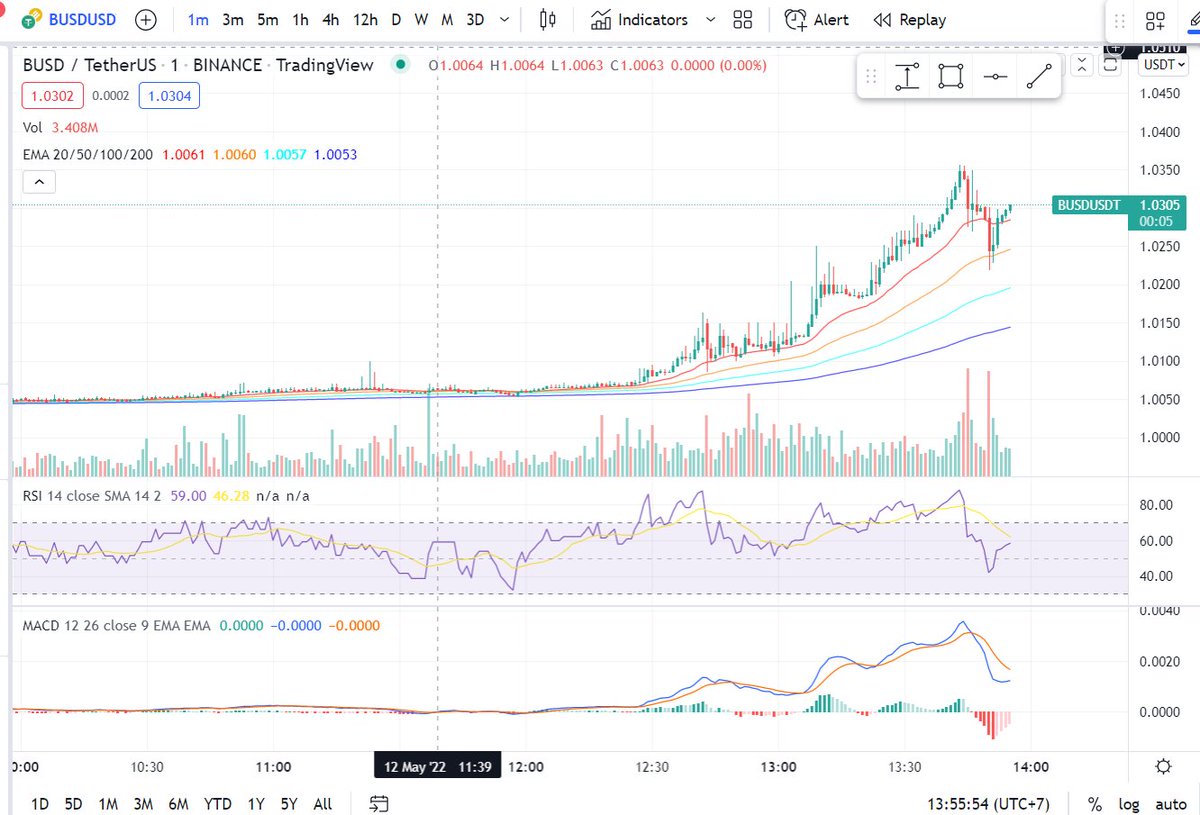1200x815 pixels.
Task: Open the Indicators dialog
Action: (x=640, y=19)
